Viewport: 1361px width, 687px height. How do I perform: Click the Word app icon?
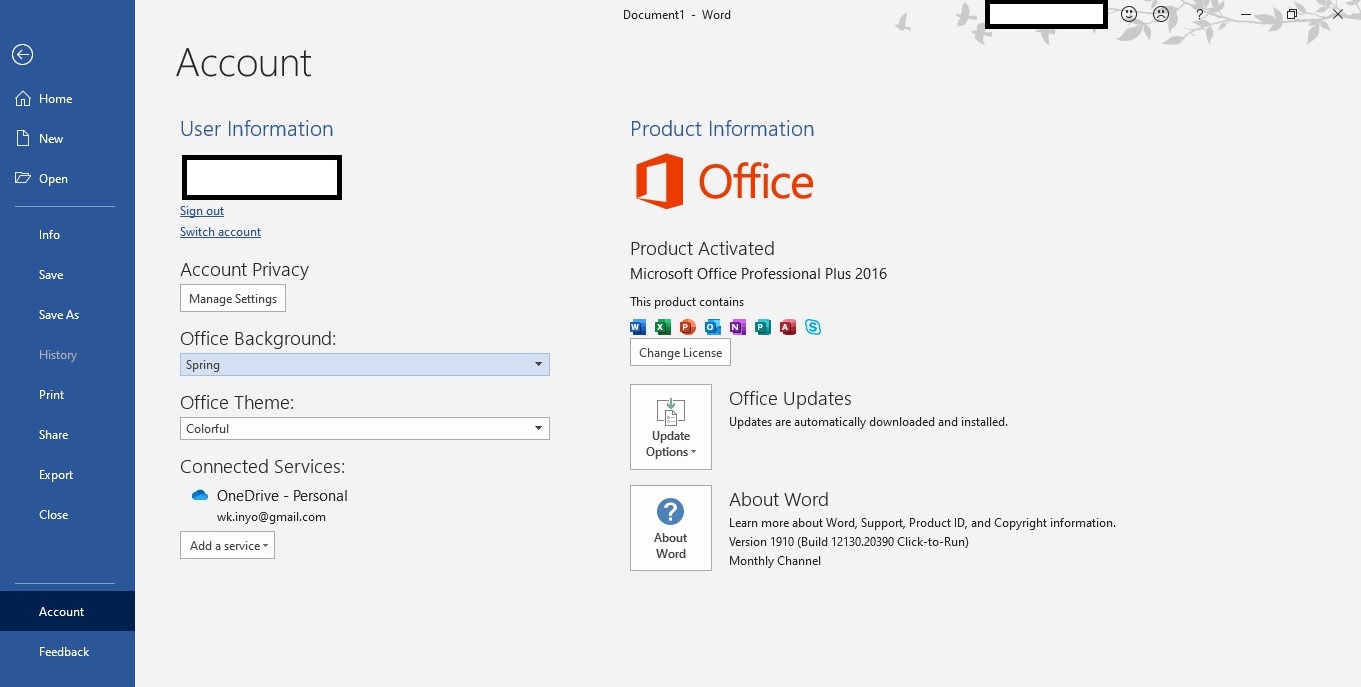(638, 327)
